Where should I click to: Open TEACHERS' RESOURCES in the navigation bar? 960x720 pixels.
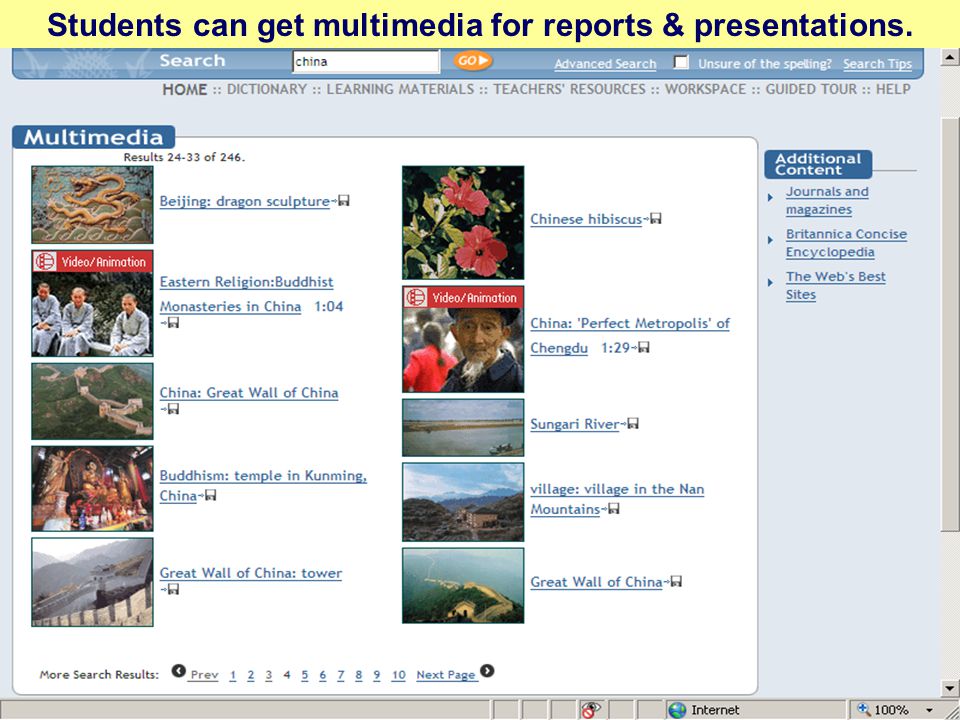point(569,89)
